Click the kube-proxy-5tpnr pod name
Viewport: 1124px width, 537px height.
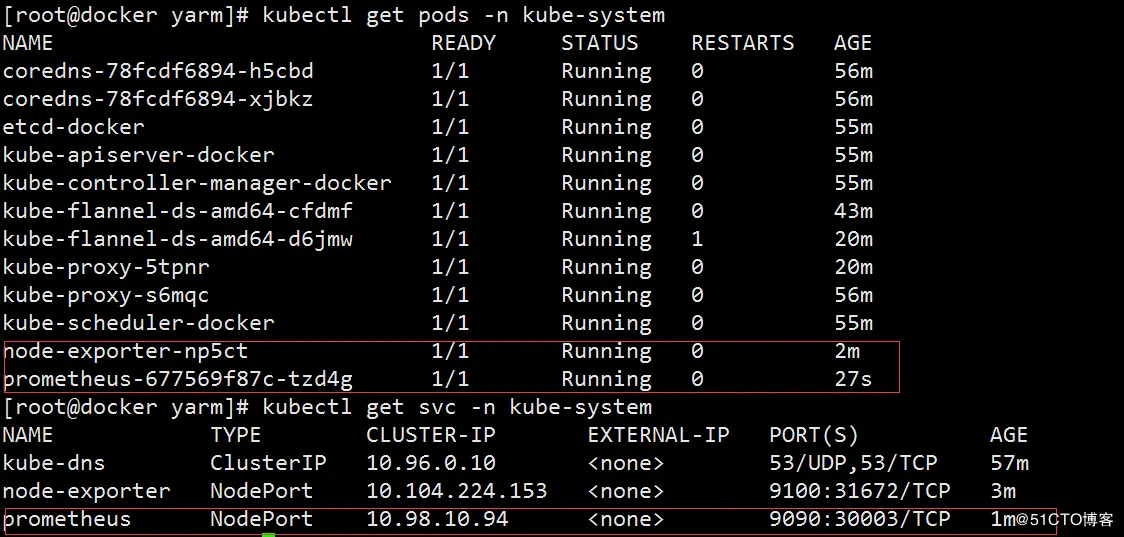[106, 267]
